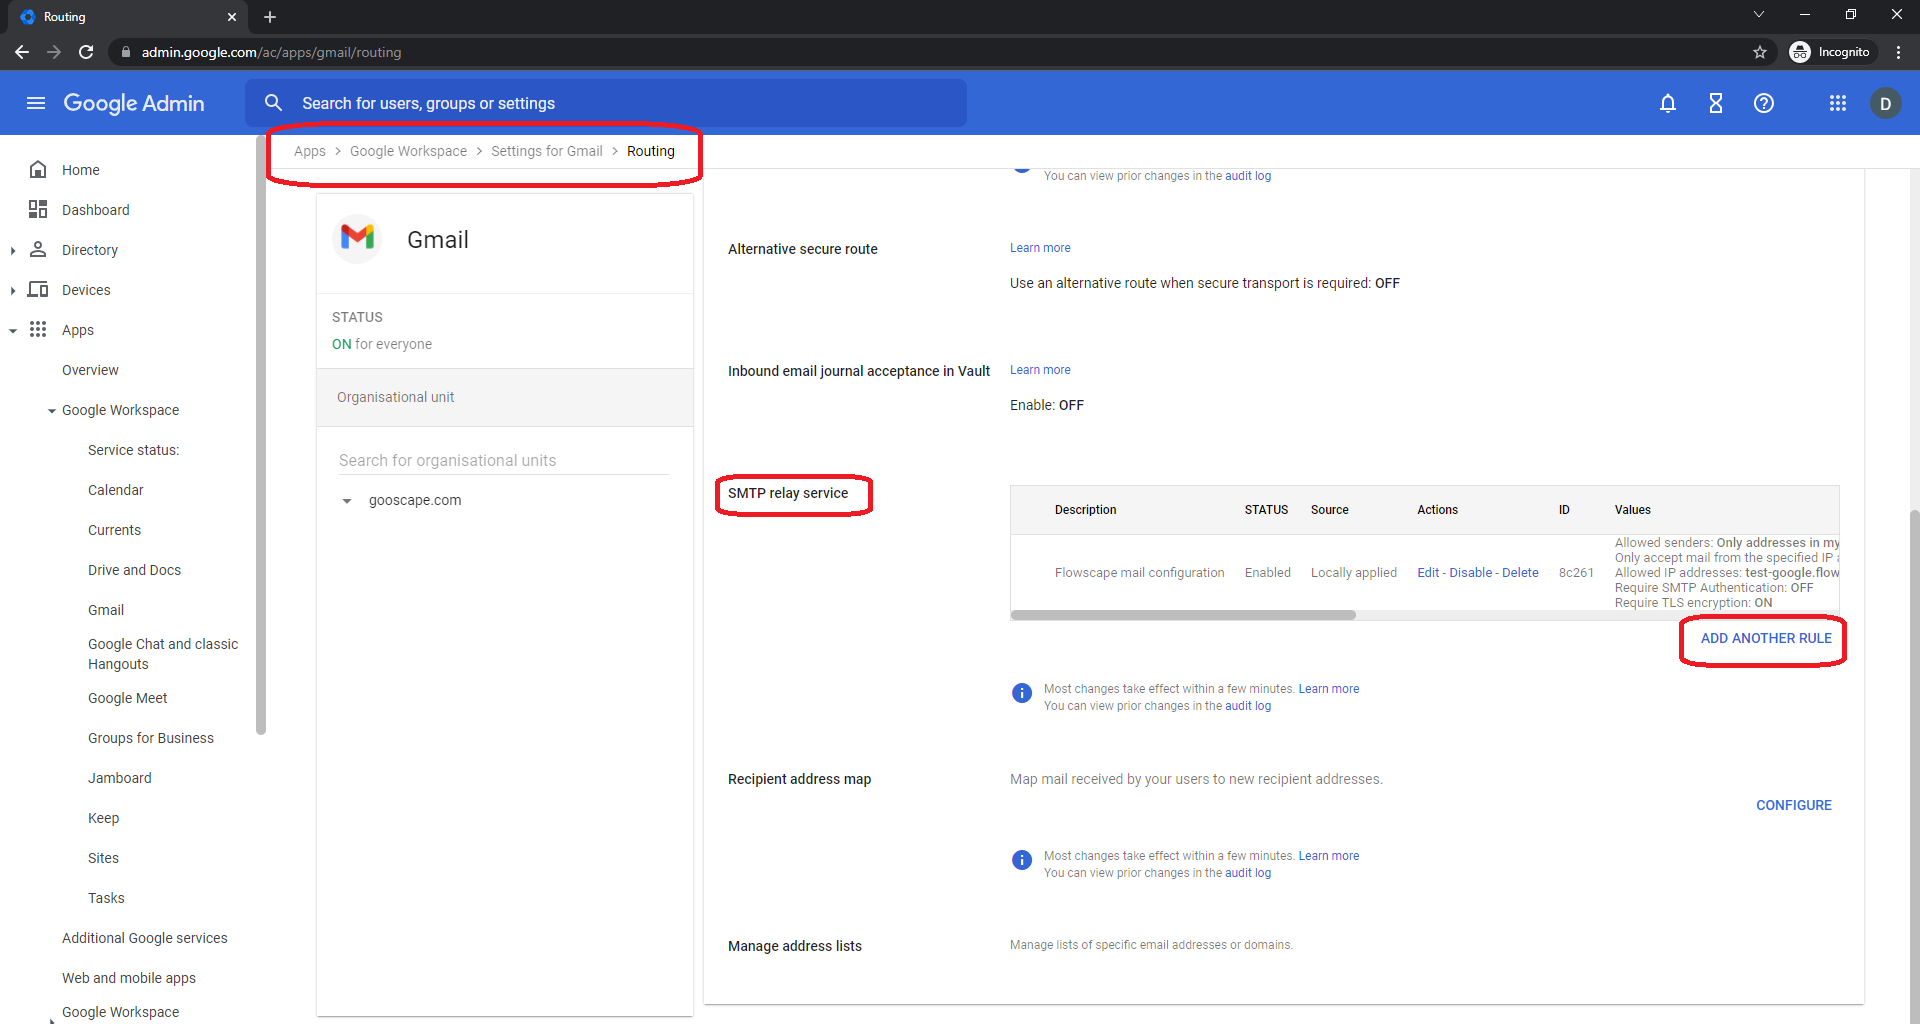Viewport: 1920px width, 1024px height.
Task: Open new browser tab with plus button
Action: (x=270, y=17)
